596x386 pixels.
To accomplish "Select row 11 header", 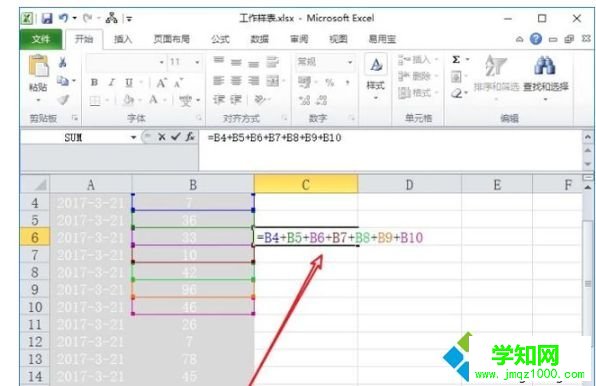I will pos(35,325).
